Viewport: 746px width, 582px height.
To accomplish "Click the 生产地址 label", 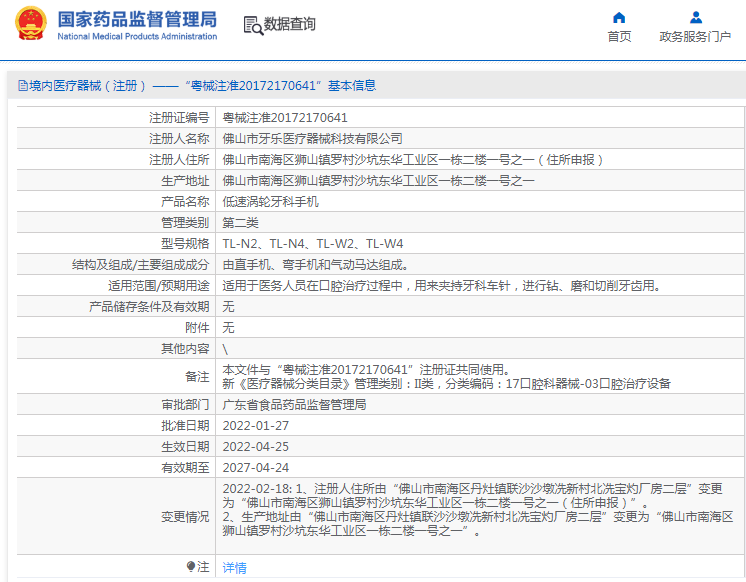I will coord(185,180).
